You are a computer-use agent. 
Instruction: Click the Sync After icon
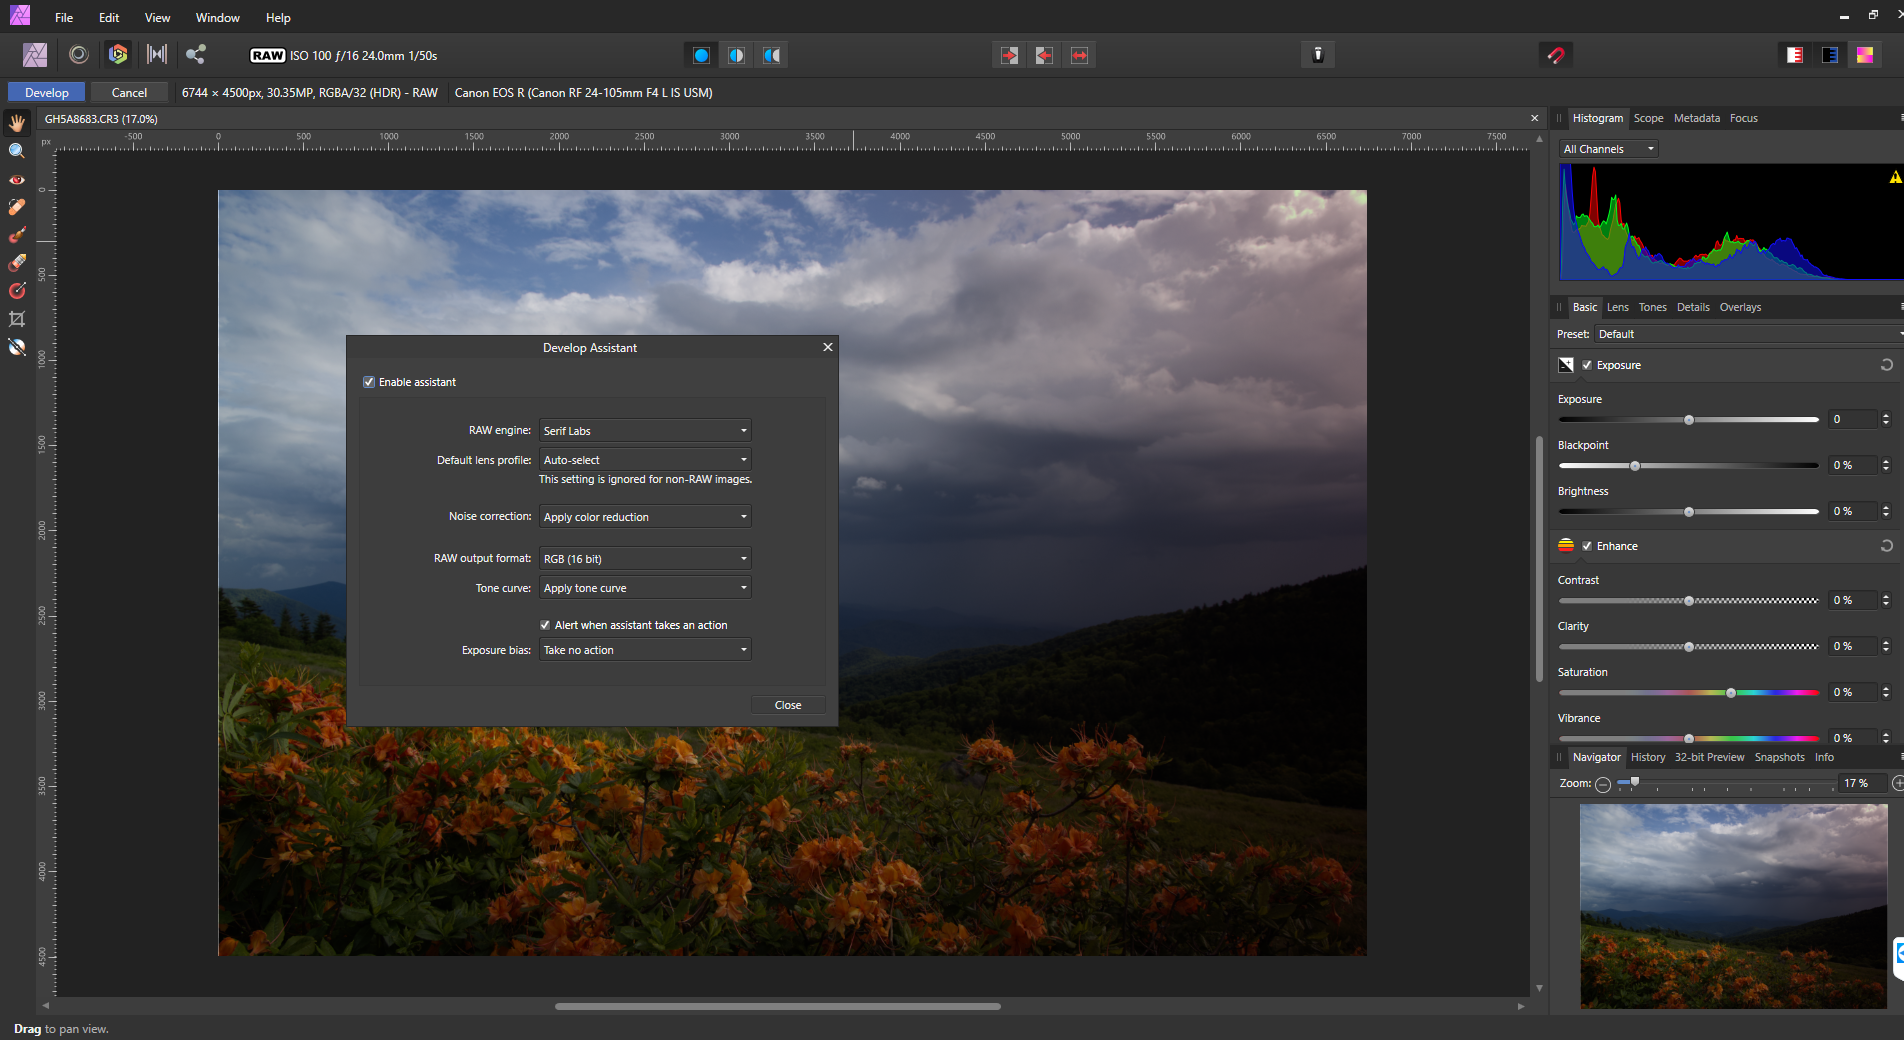tap(1044, 55)
